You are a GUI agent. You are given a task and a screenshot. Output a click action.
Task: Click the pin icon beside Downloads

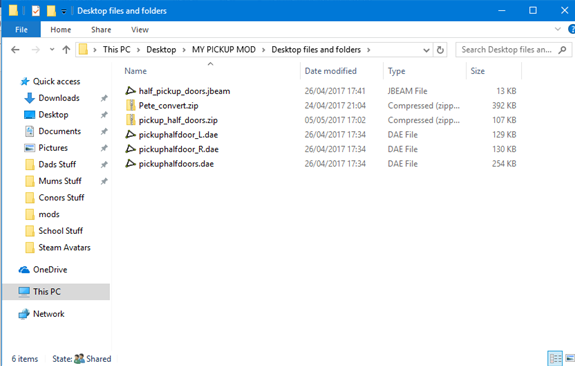[x=104, y=98]
